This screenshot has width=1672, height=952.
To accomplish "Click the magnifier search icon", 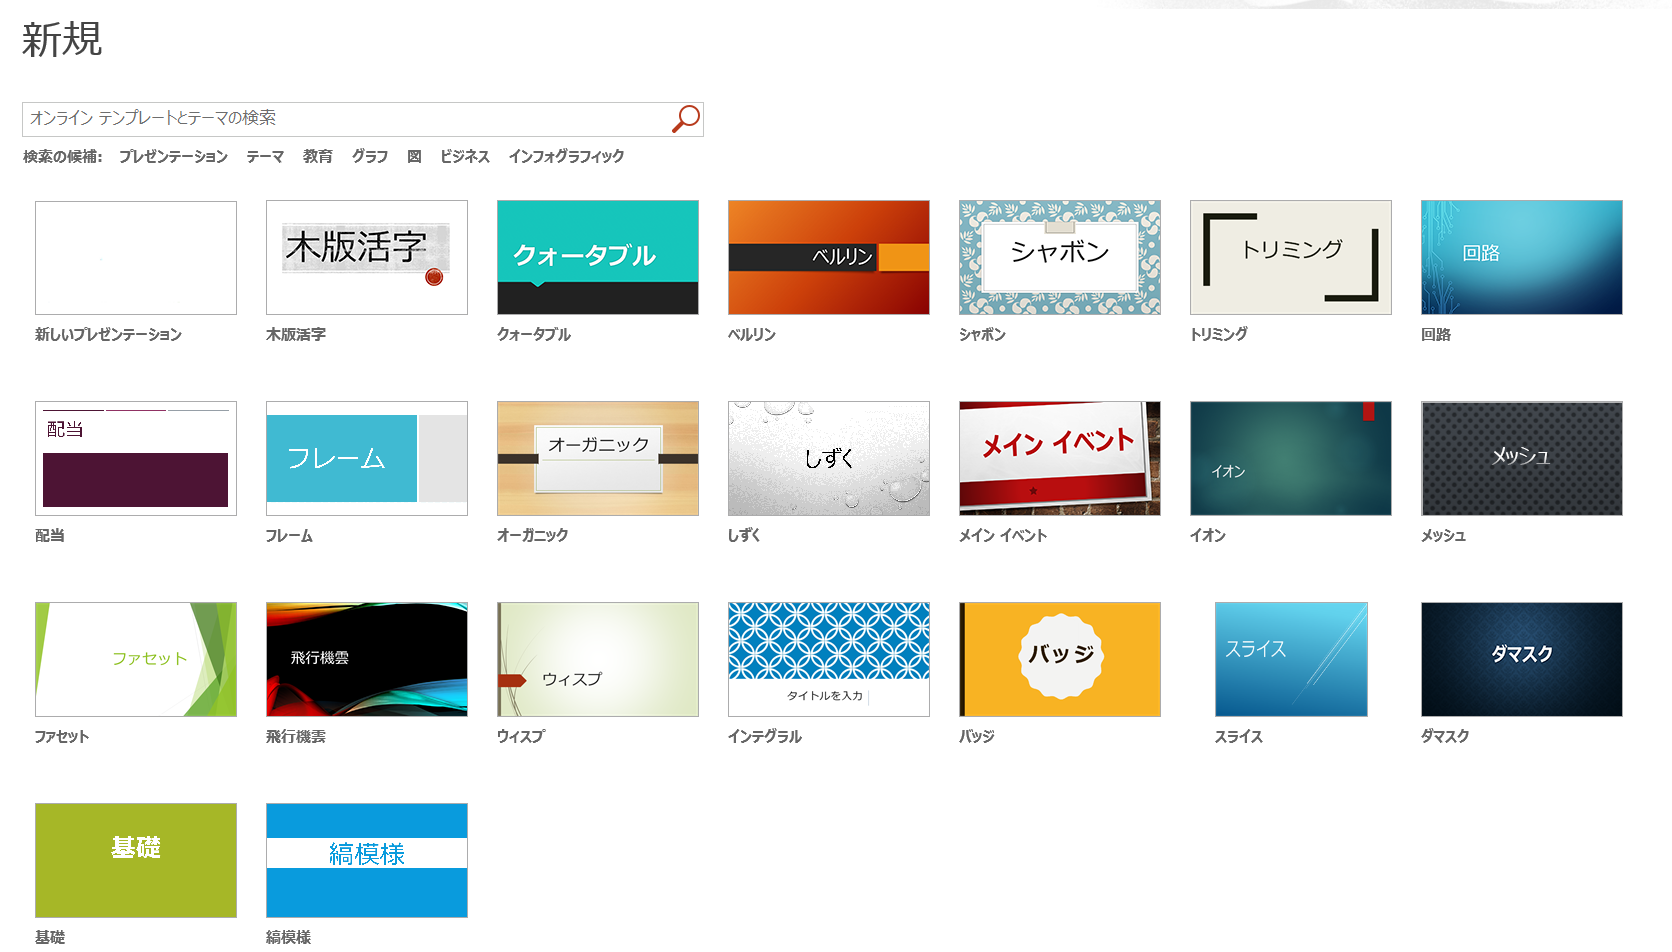I will pos(685,119).
